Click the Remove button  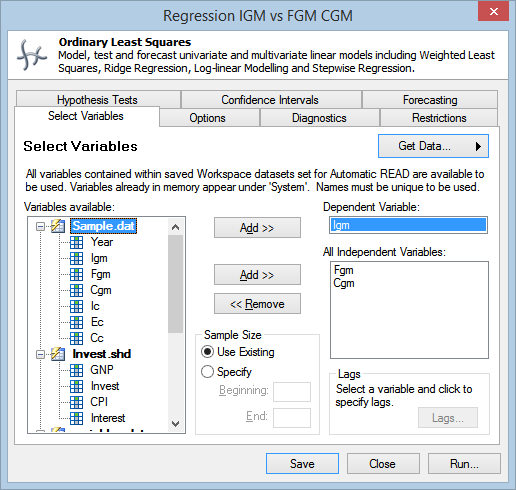click(257, 304)
